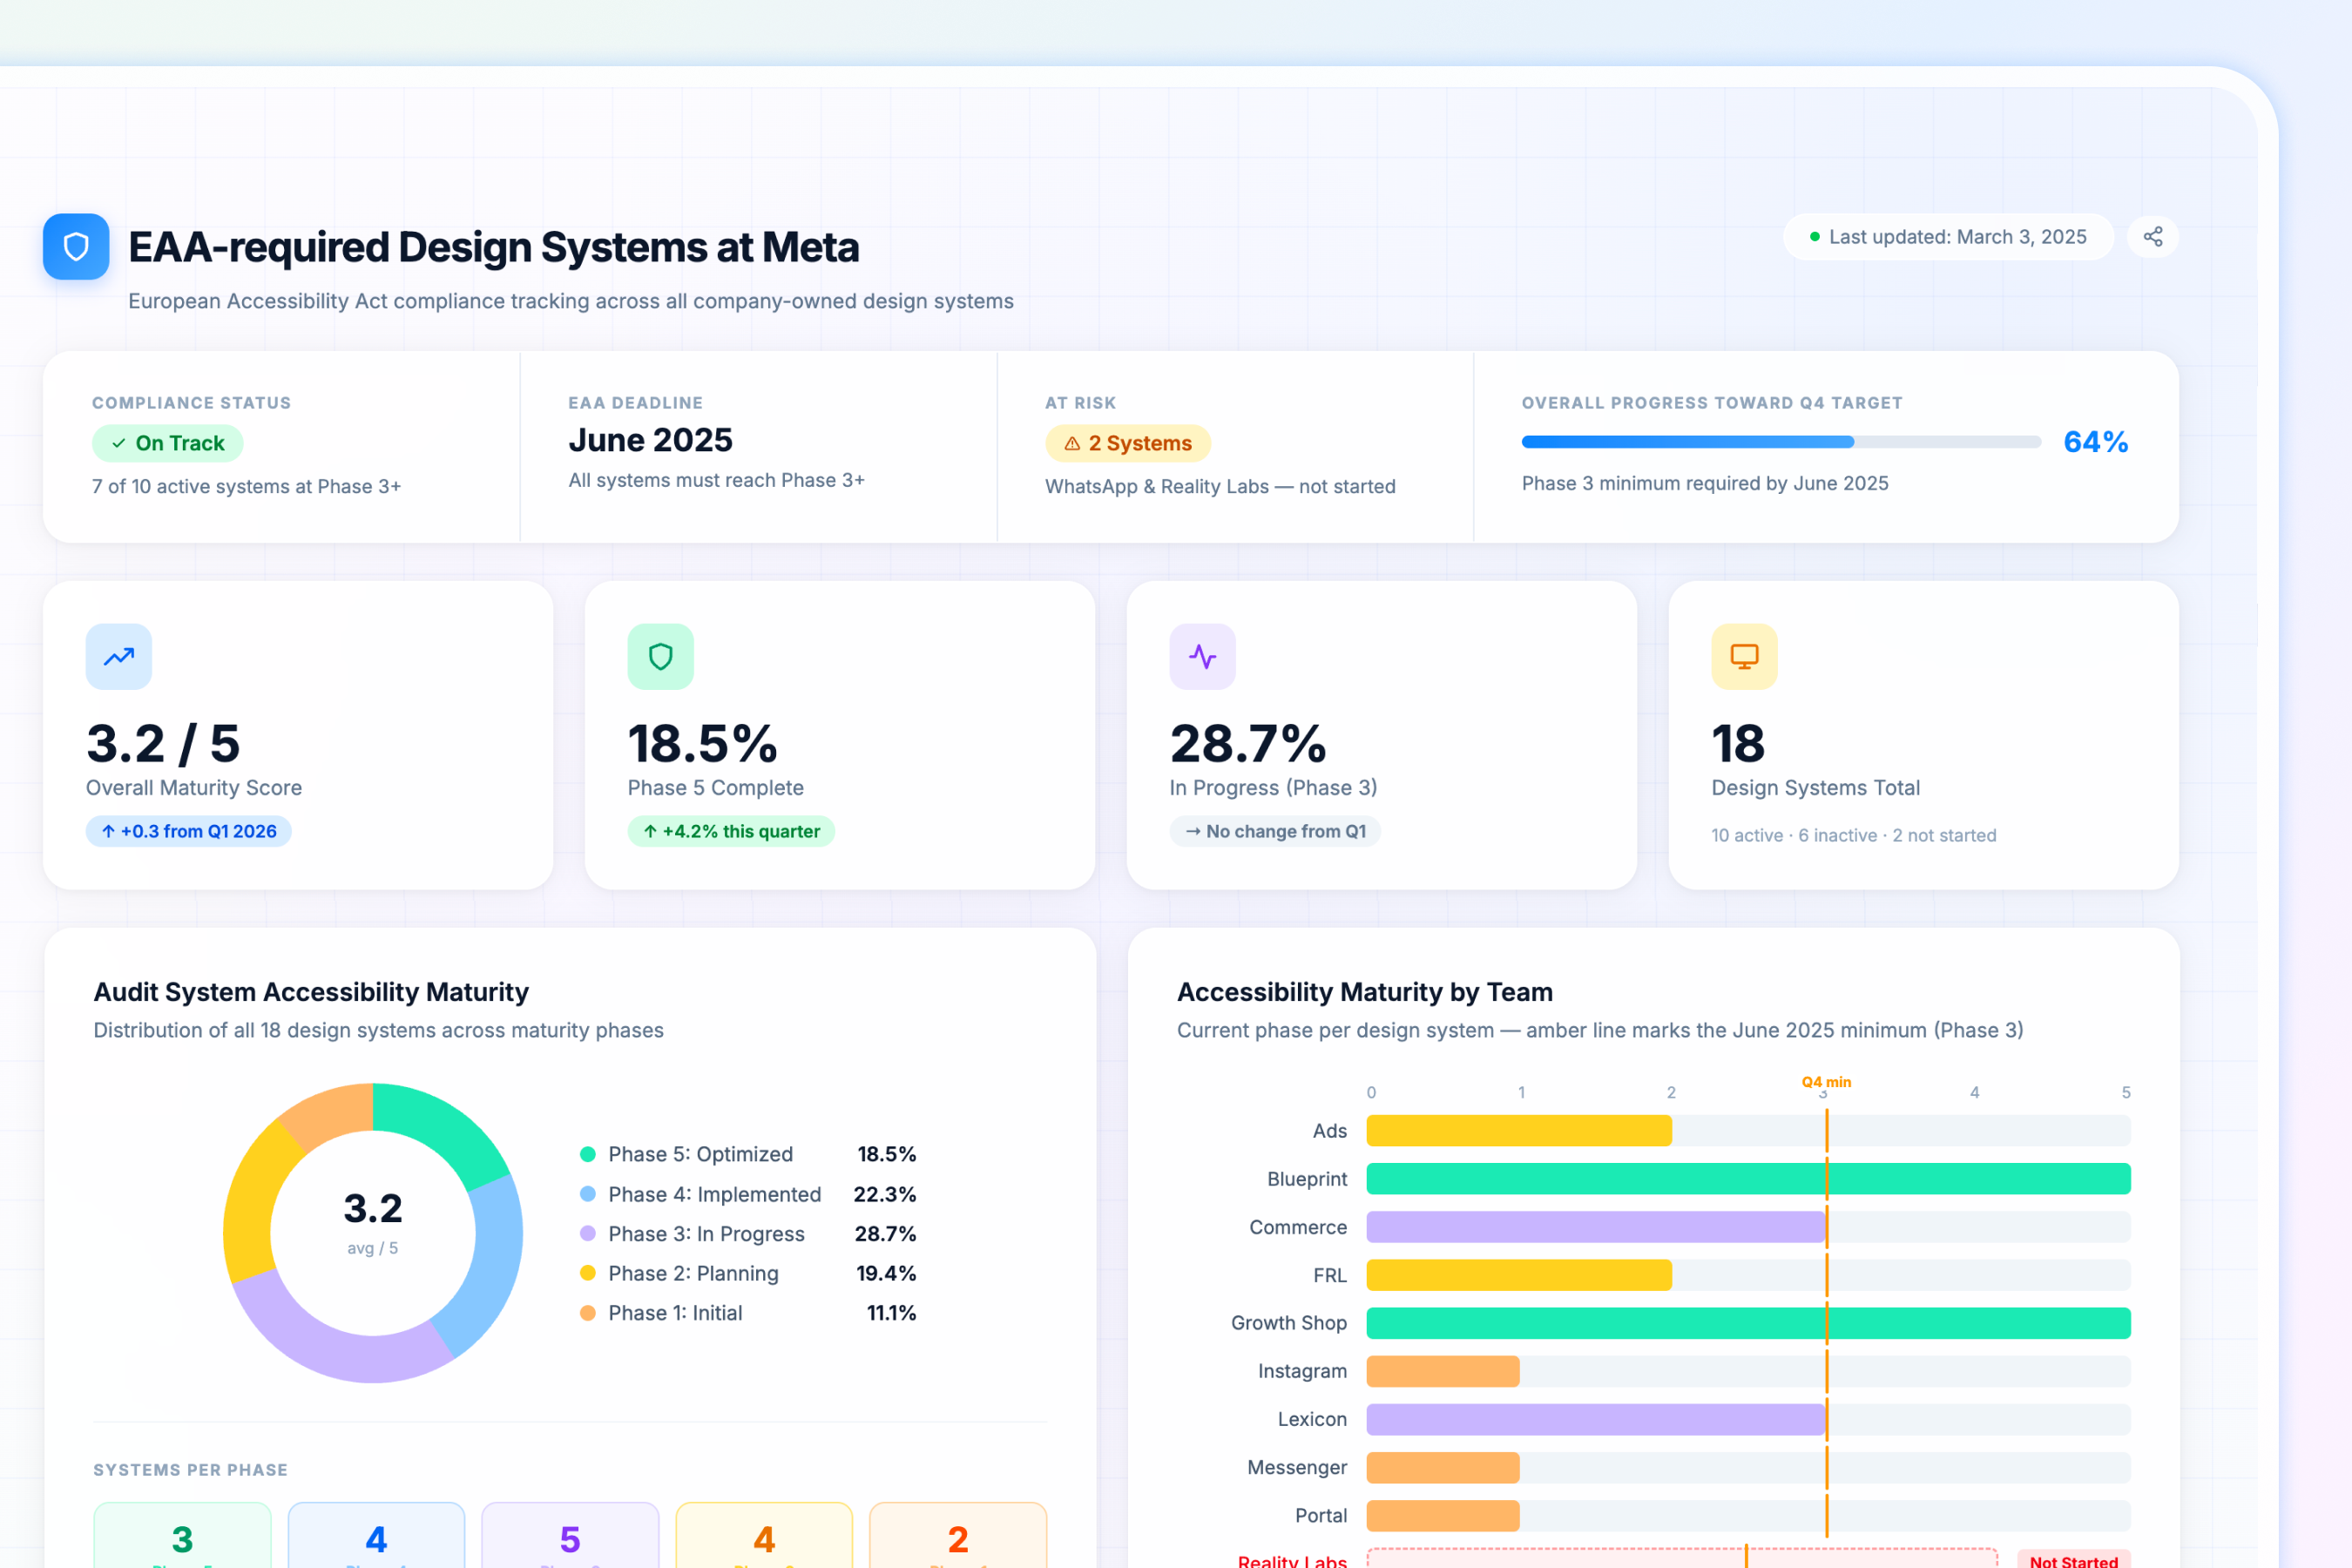Screen dimensions: 2352x1568
Task: Select the Accessibility Maturity by Team heading
Action: pyautogui.click(x=1365, y=992)
